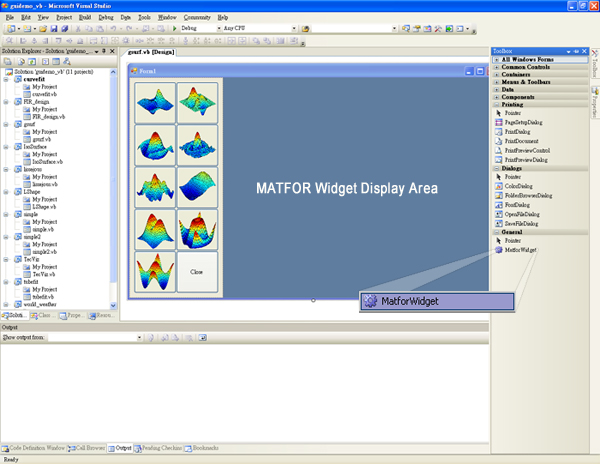The image size is (600, 464).
Task: Open the Tools menu
Action: [x=144, y=17]
